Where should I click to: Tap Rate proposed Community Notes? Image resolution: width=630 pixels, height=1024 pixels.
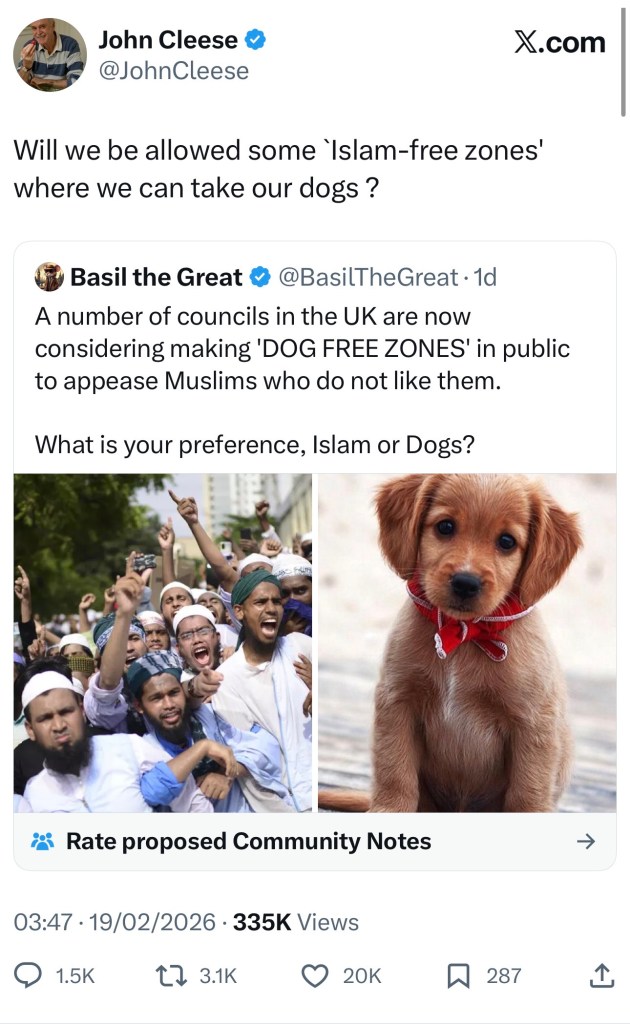249,841
